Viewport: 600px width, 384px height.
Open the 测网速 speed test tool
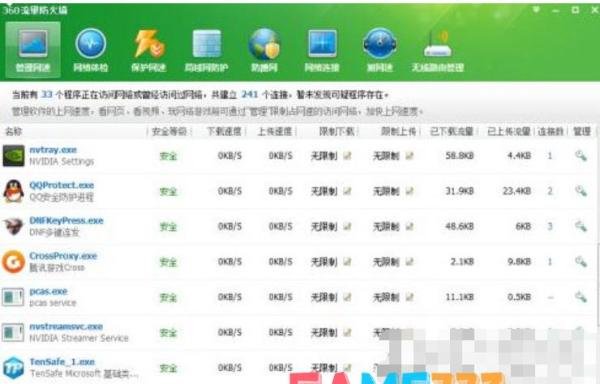(x=380, y=50)
